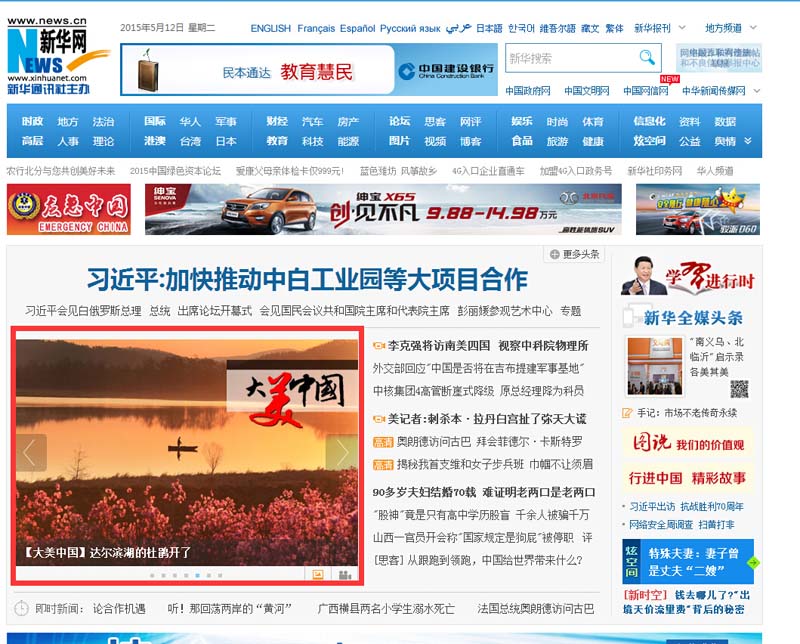This screenshot has height=644, width=800.
Task: Open the 地方频道 dropdown
Action: pyautogui.click(x=730, y=28)
